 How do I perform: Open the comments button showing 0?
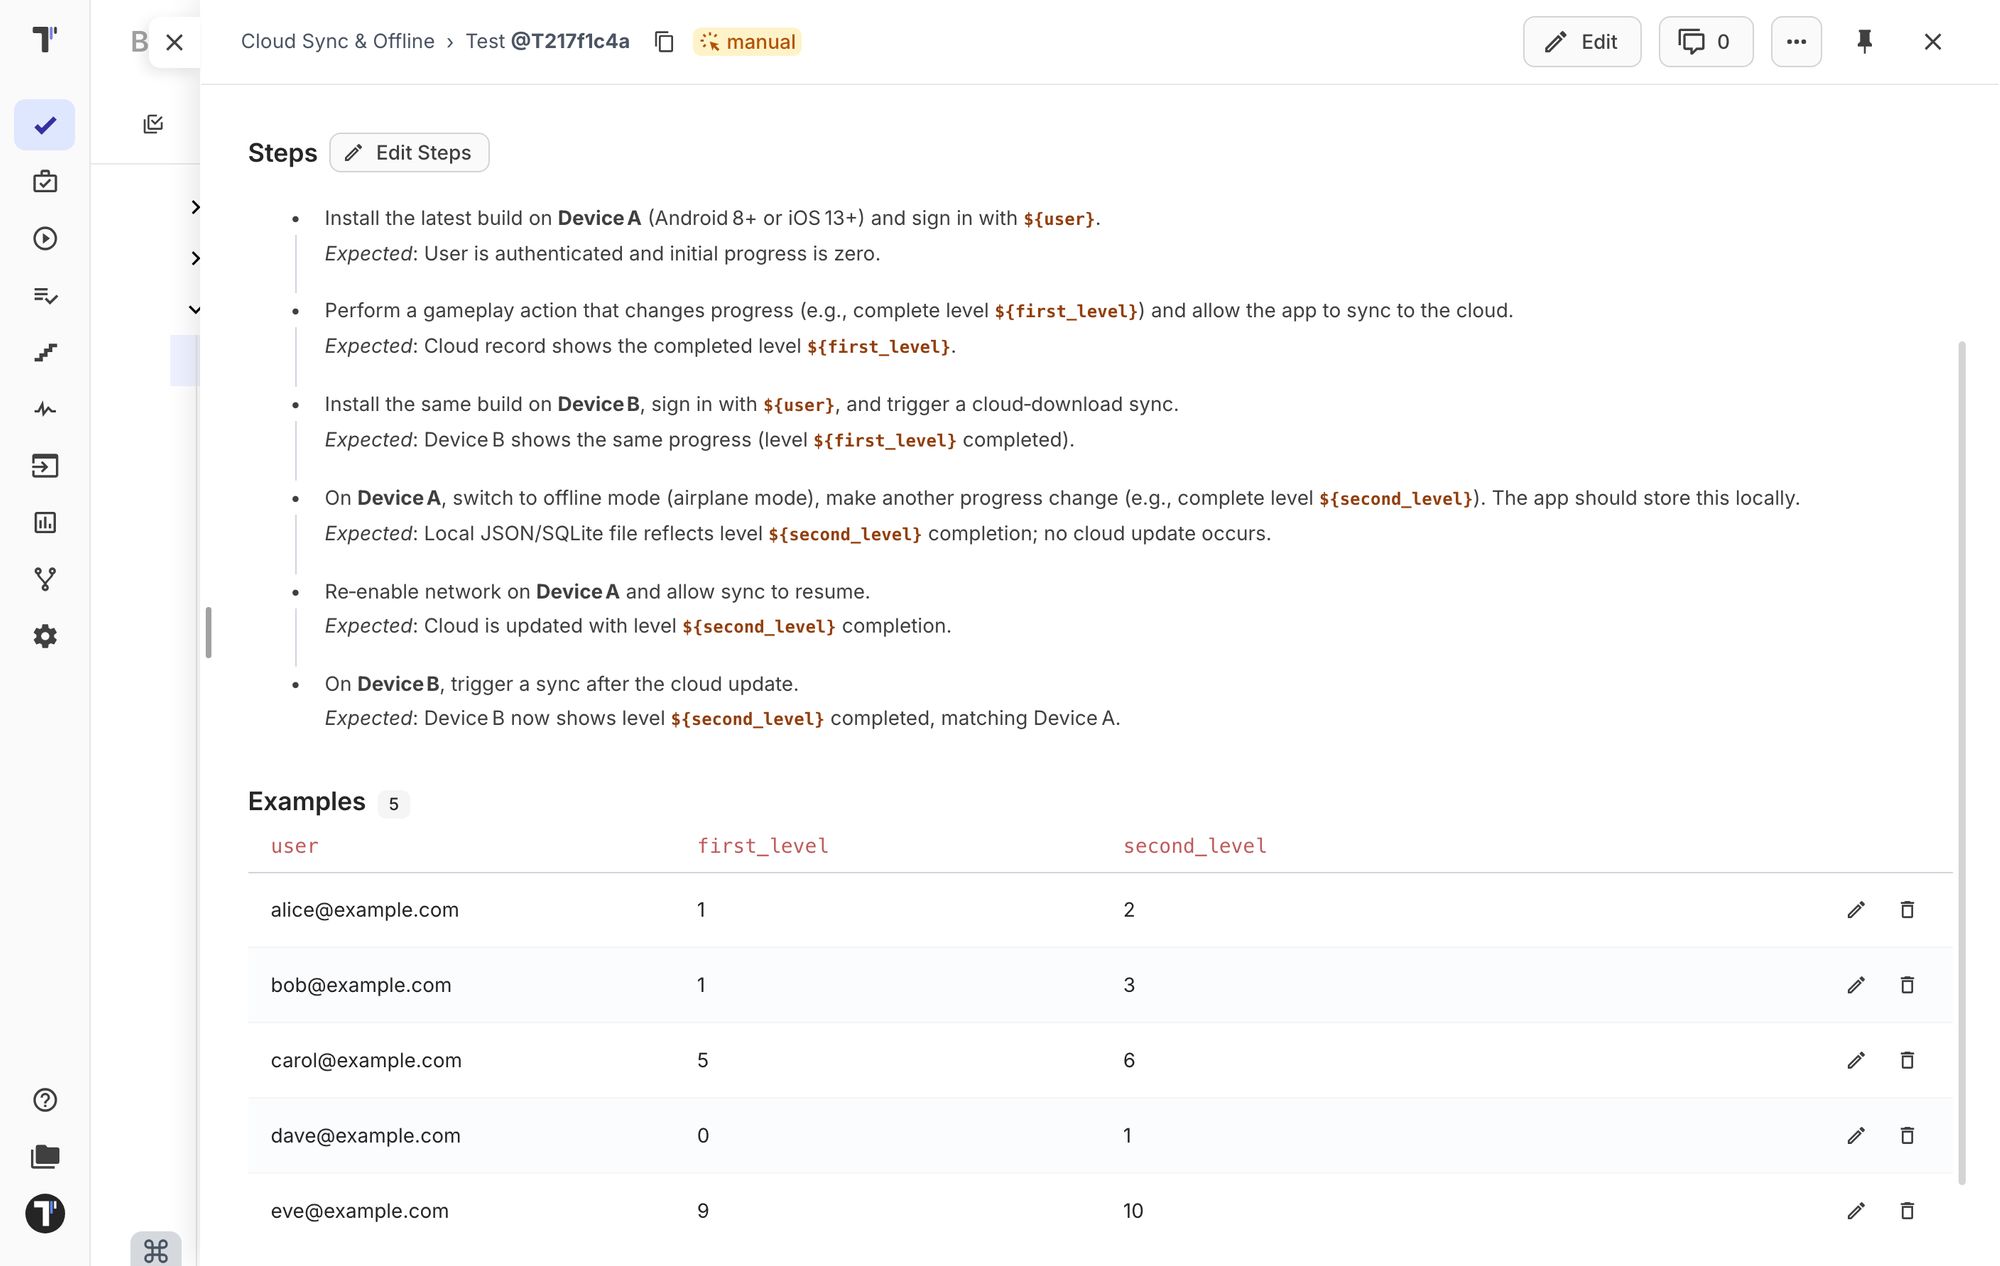coord(1706,42)
